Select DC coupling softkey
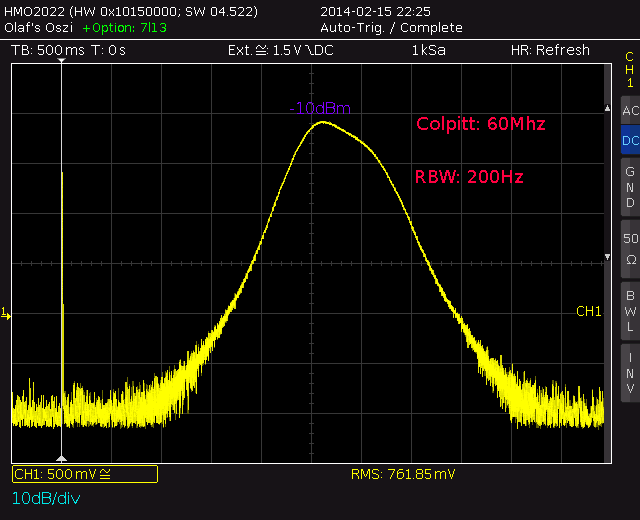This screenshot has height=520, width=640. pyautogui.click(x=630, y=140)
